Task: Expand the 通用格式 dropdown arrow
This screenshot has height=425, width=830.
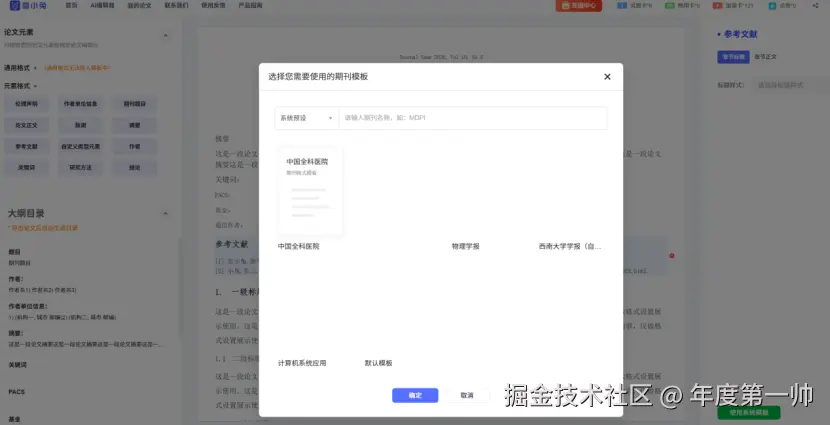Action: (x=35, y=68)
